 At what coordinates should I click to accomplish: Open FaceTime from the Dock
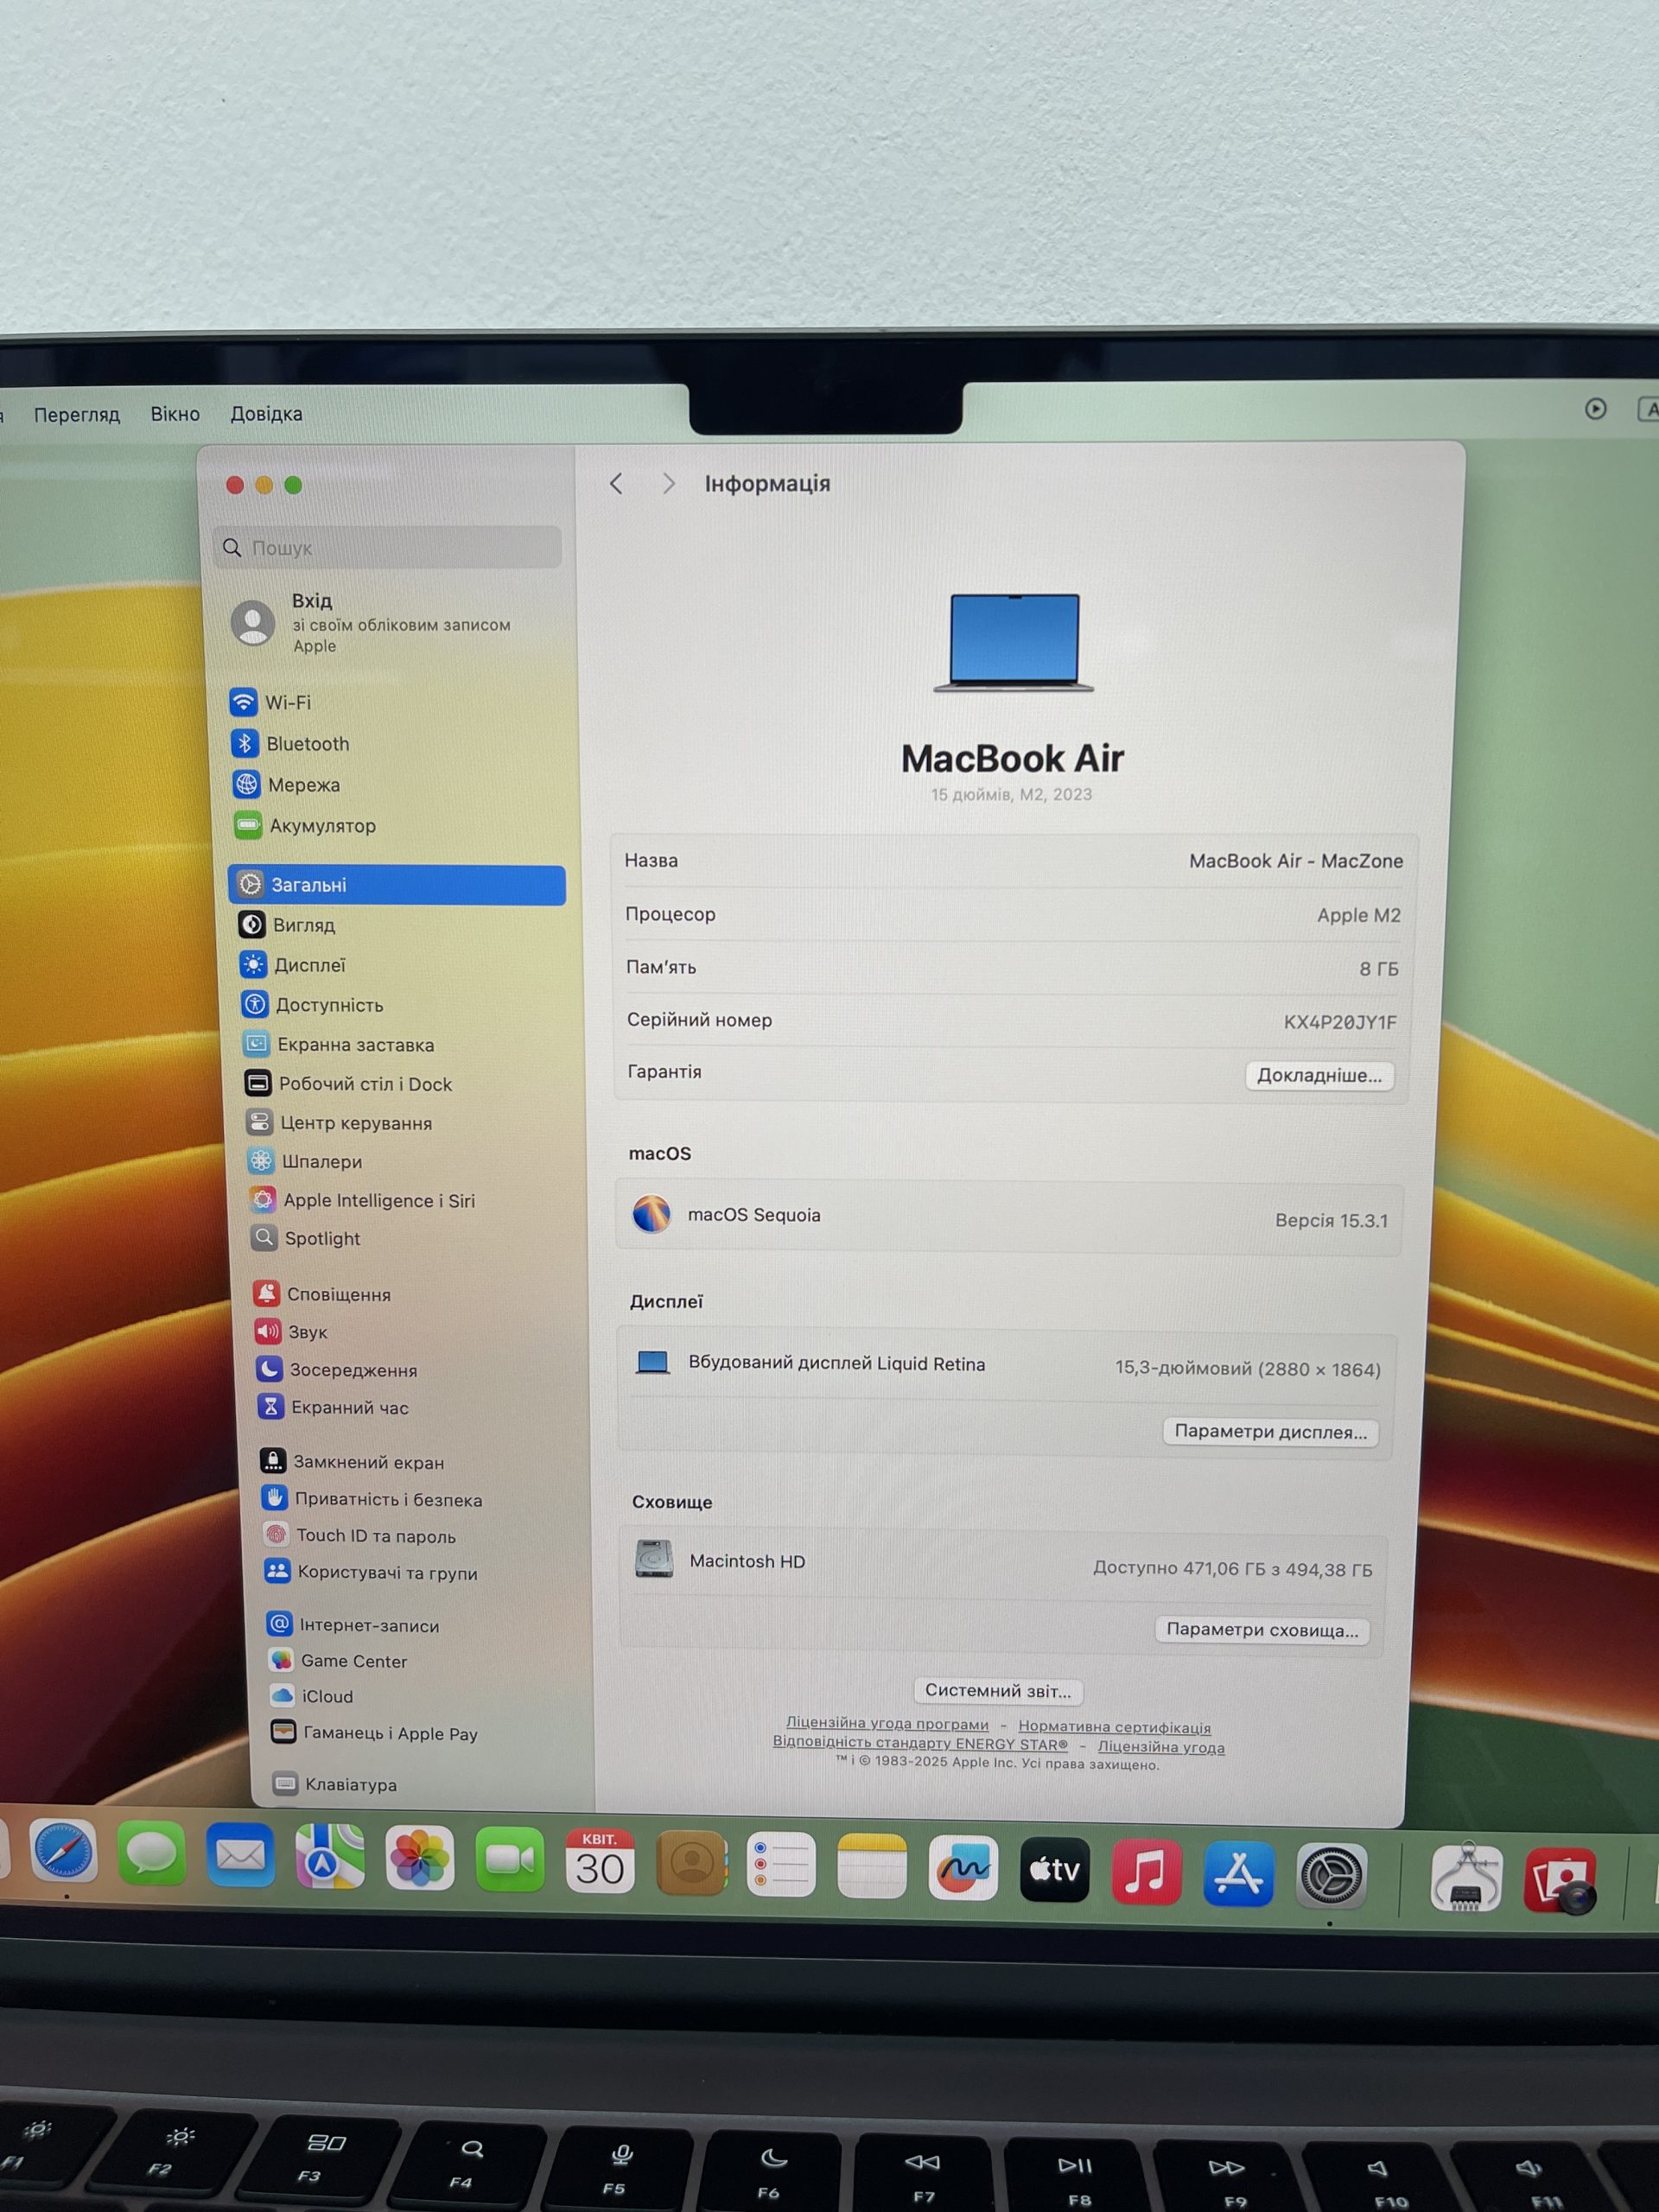click(510, 1860)
